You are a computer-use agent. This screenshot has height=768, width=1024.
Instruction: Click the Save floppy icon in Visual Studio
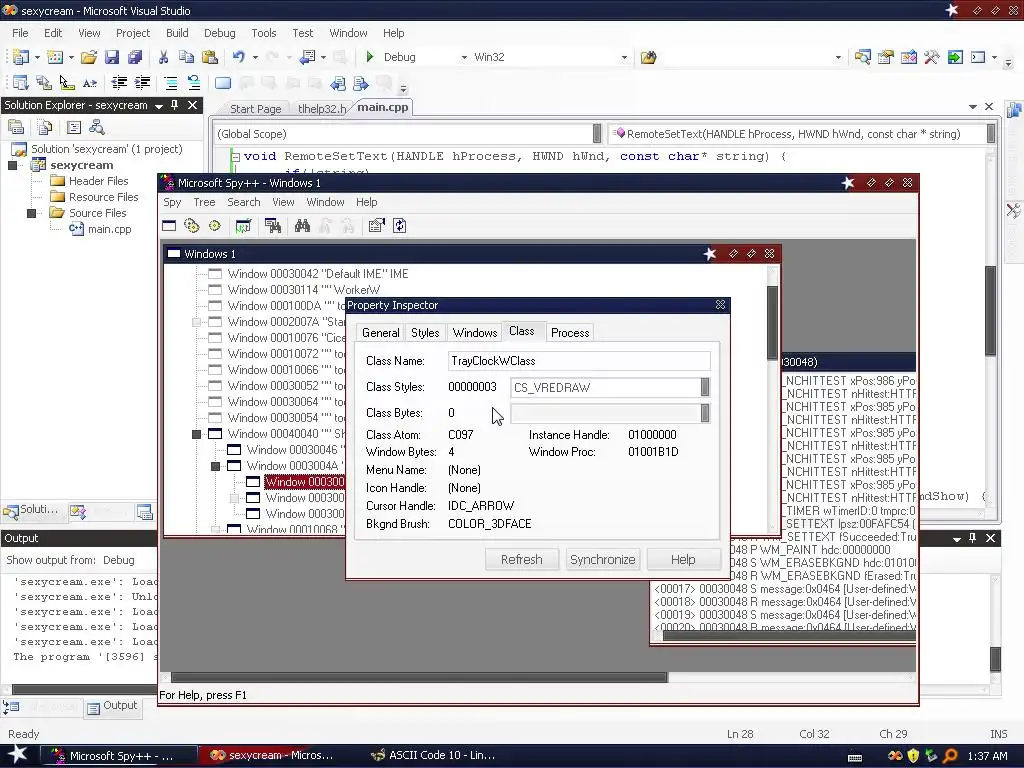click(x=112, y=57)
